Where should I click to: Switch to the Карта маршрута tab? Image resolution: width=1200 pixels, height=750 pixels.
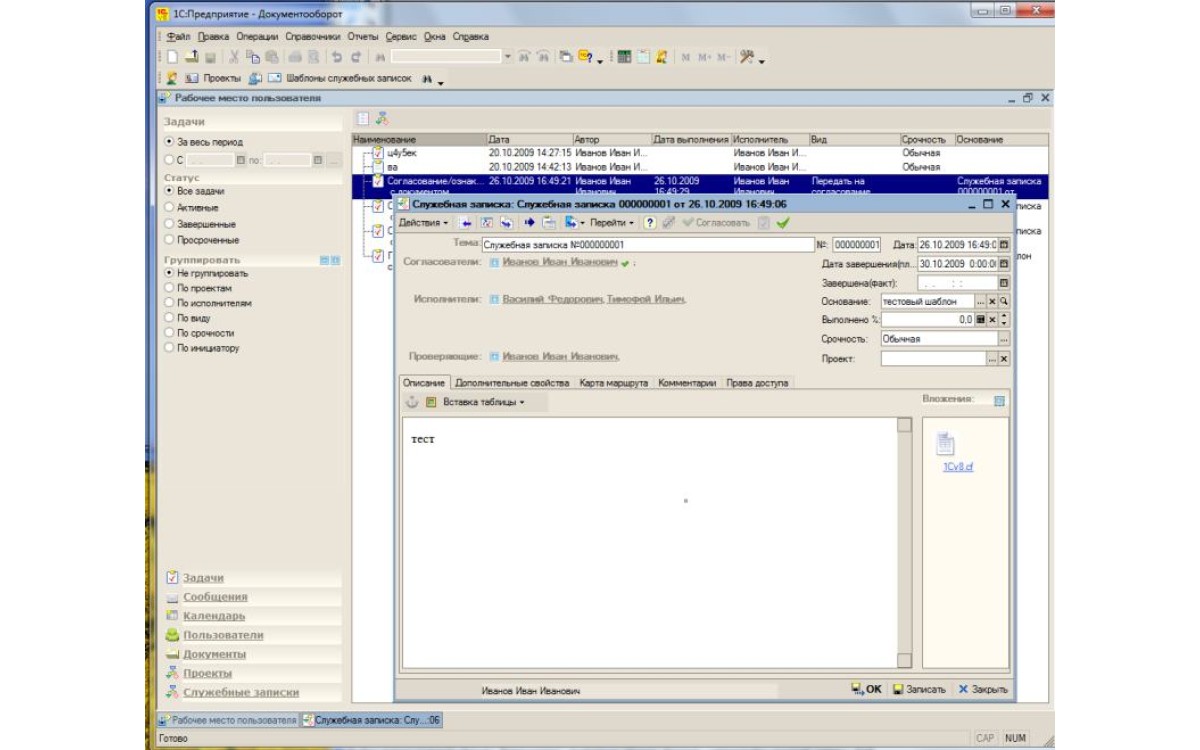click(x=613, y=382)
